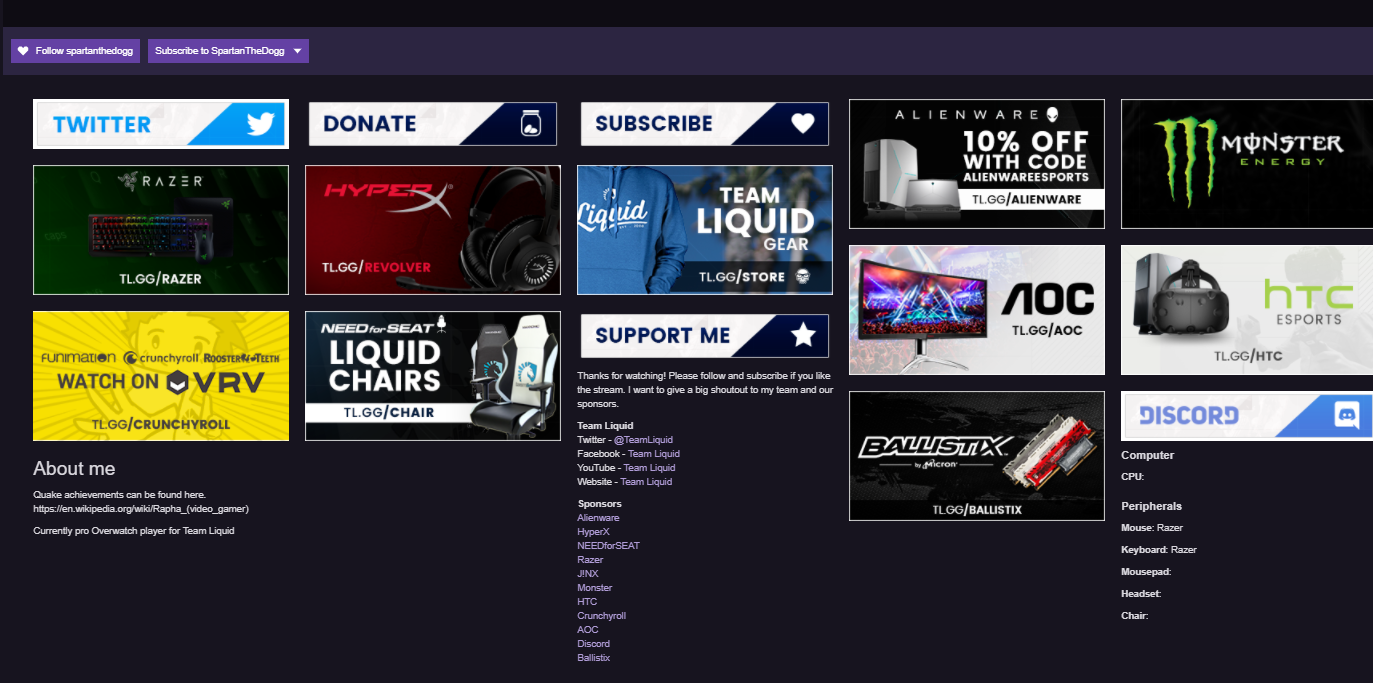
Task: Open the Monster Energy banner
Action: 1249,164
